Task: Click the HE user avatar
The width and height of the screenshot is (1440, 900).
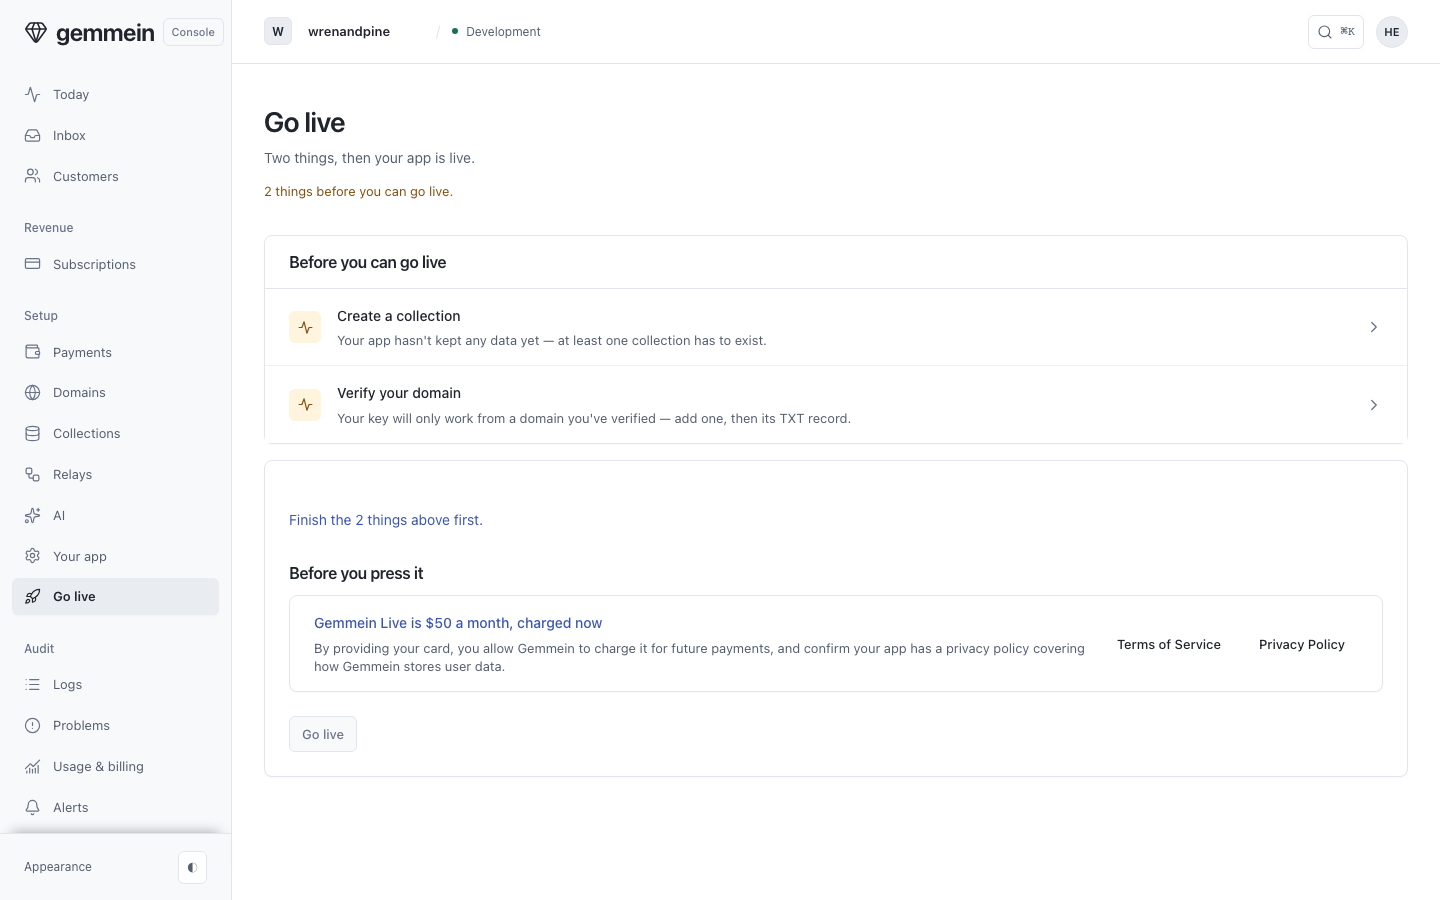Action: [1392, 32]
